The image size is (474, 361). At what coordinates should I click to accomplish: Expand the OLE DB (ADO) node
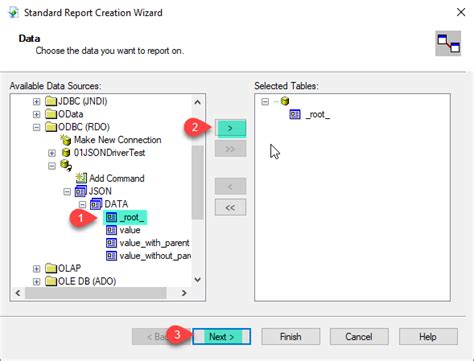(36, 281)
